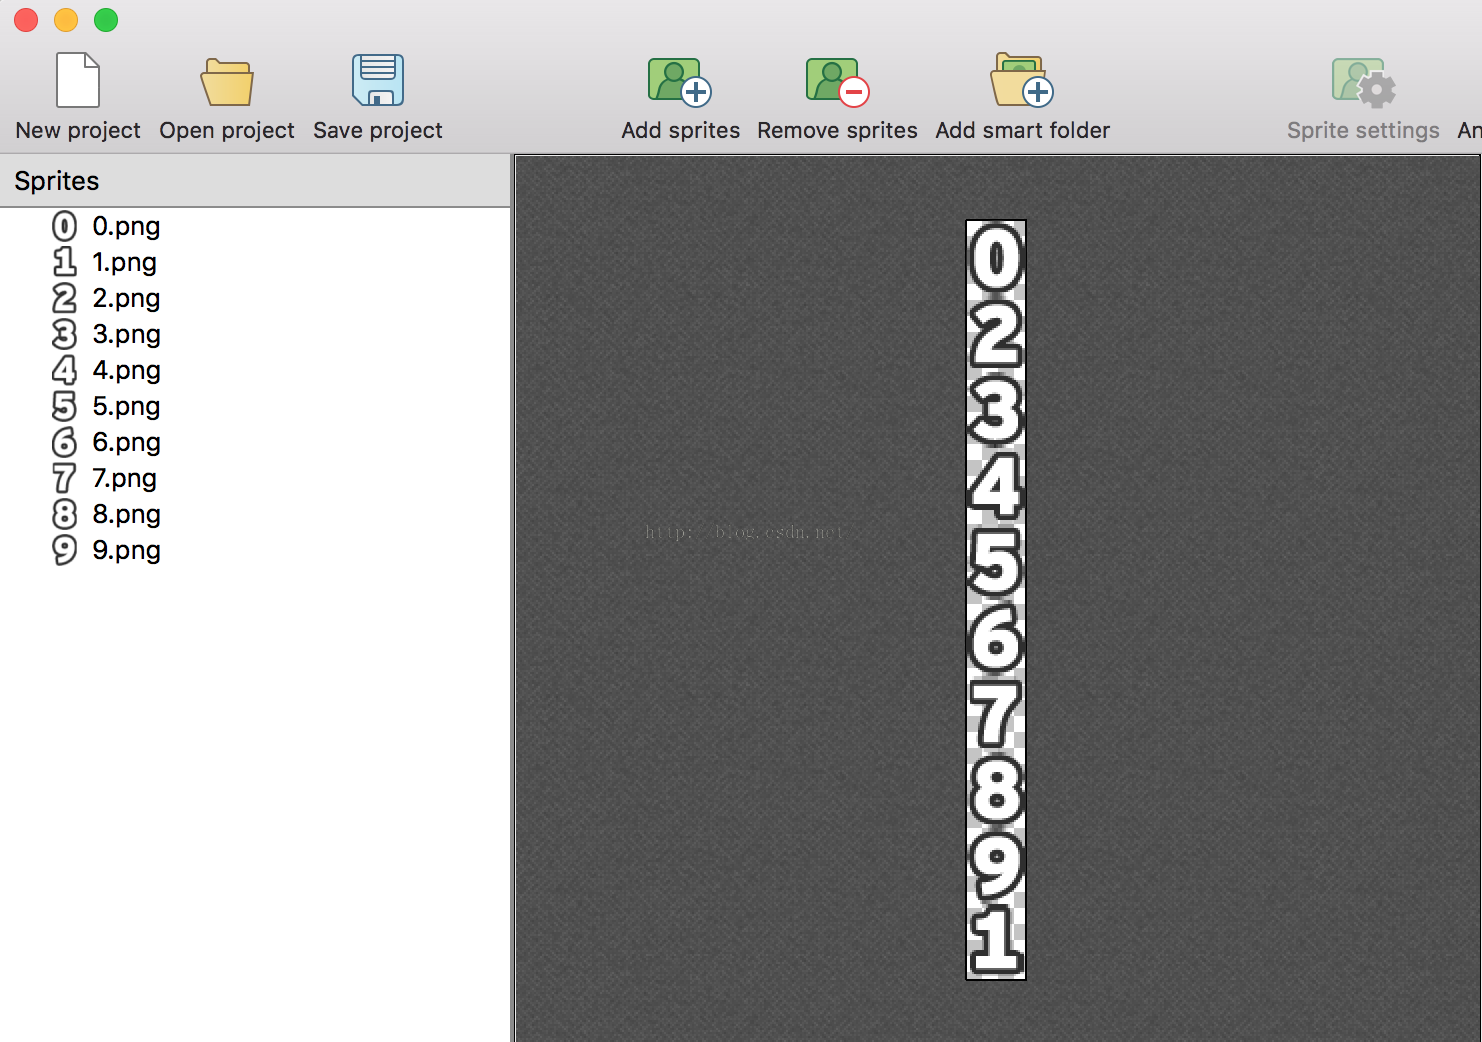Select the 5.png sprite icon in list
Screen dimensions: 1482x1042
[x=64, y=406]
